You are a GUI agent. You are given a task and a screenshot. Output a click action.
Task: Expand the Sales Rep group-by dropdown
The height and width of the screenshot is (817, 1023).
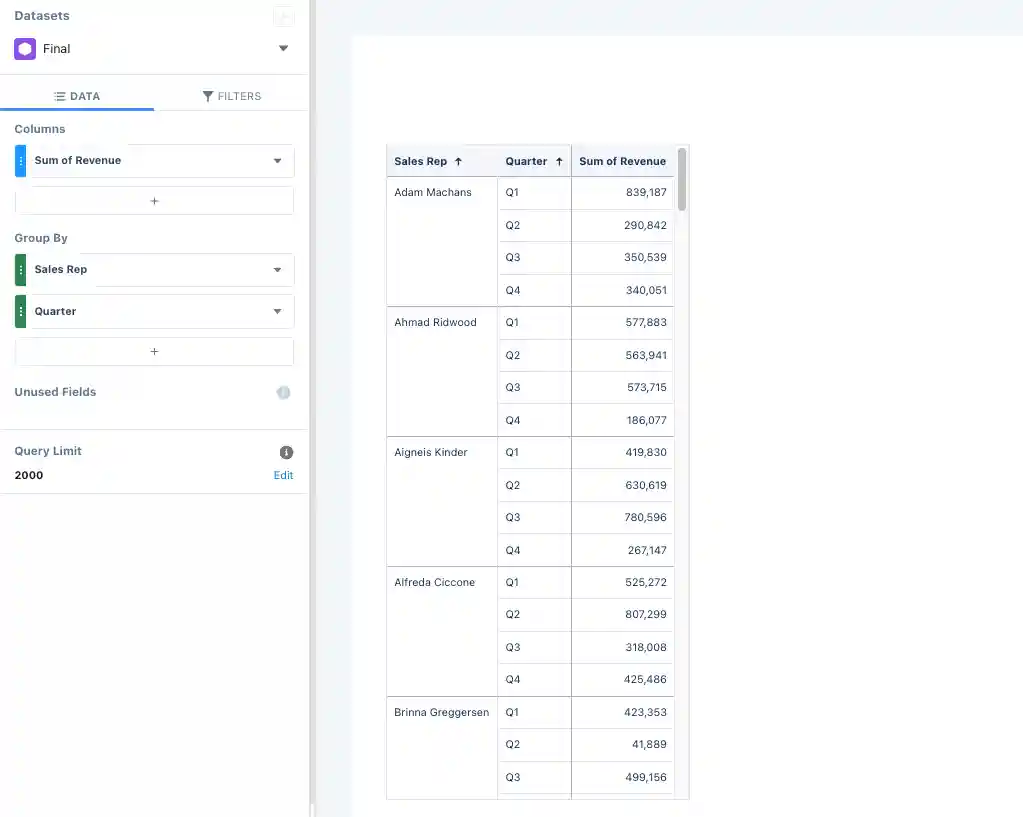pyautogui.click(x=277, y=270)
